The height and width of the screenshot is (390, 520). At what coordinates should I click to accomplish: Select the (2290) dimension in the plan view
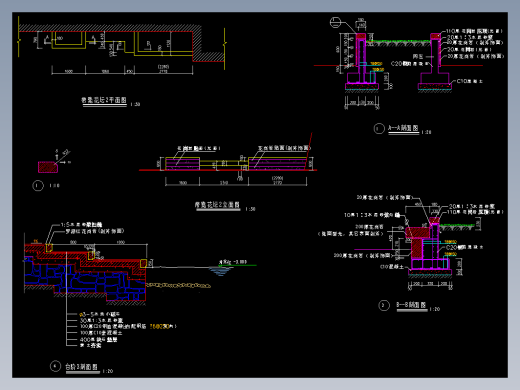click(x=163, y=67)
